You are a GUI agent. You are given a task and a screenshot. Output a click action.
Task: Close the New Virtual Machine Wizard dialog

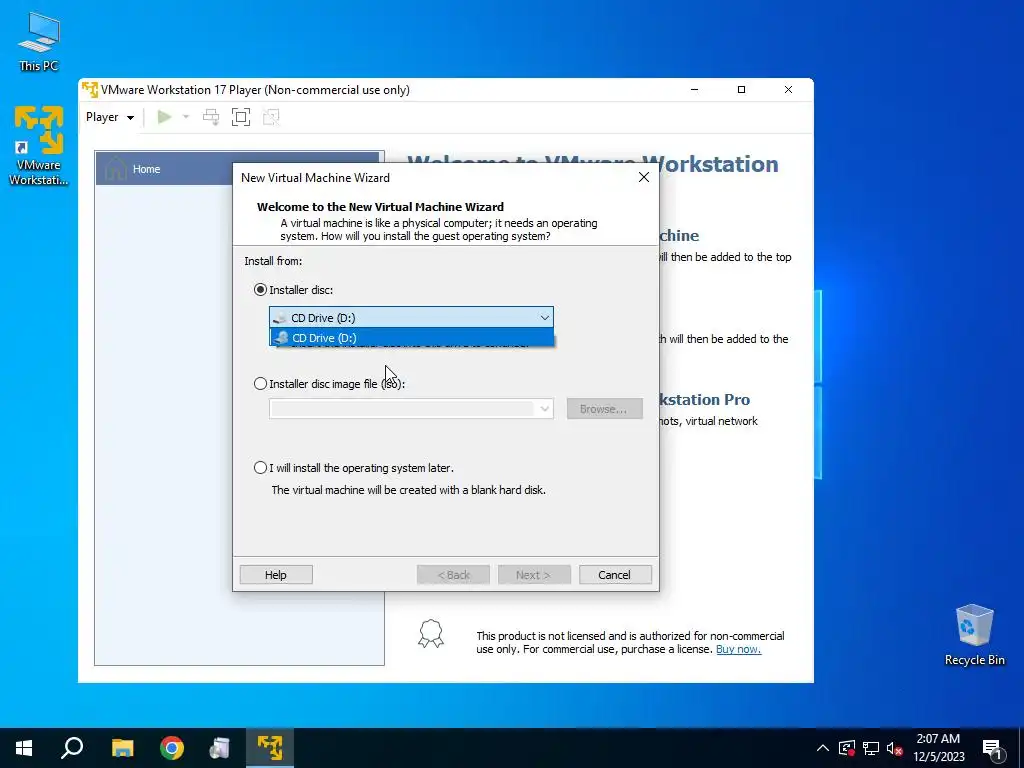click(644, 178)
